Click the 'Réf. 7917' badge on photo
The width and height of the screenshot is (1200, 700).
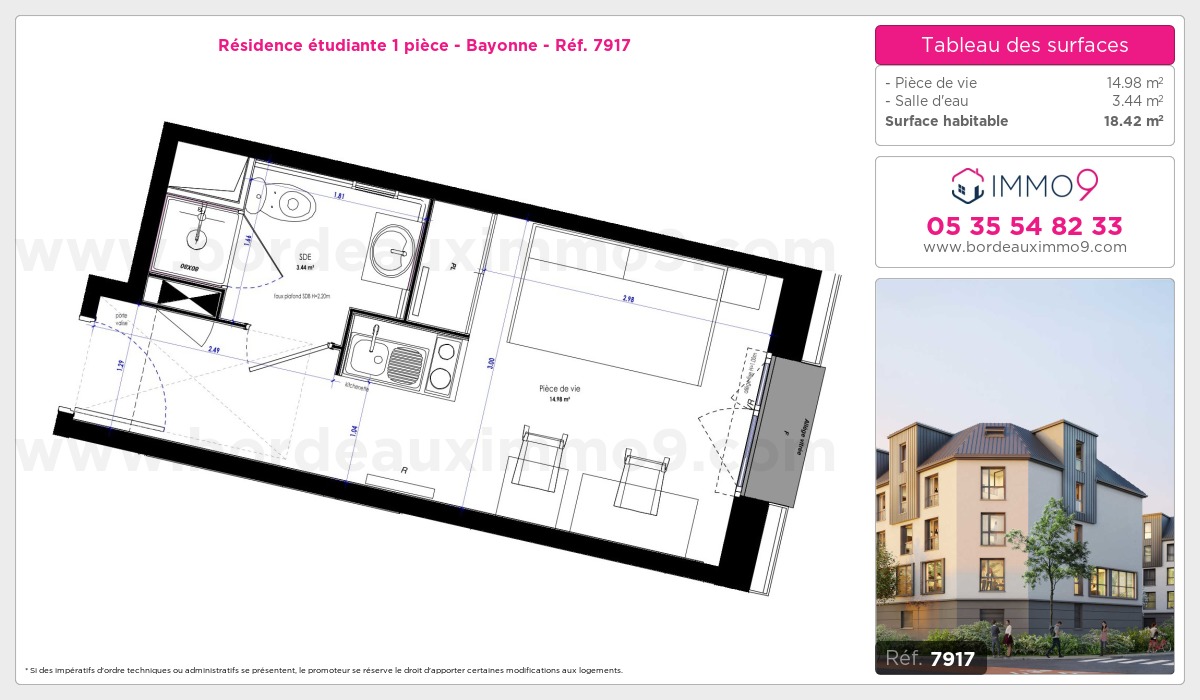click(x=930, y=658)
